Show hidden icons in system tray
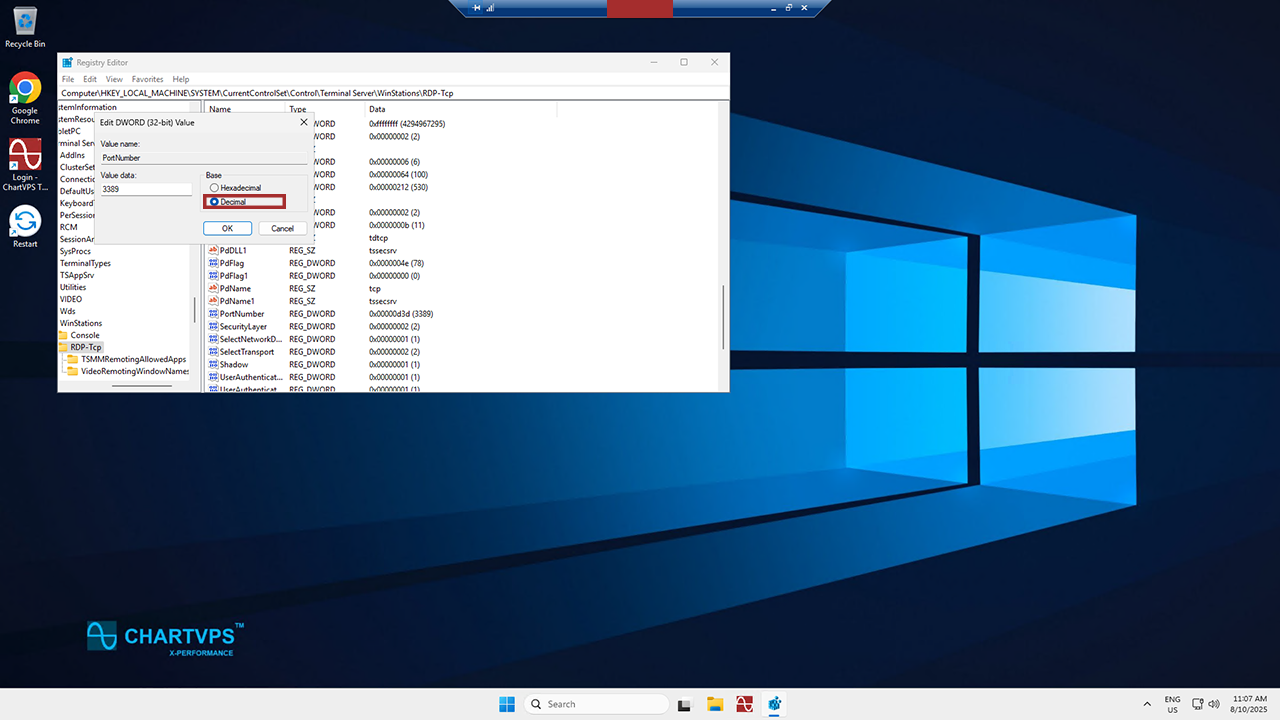Screen dimensions: 1280x720 point(1147,704)
